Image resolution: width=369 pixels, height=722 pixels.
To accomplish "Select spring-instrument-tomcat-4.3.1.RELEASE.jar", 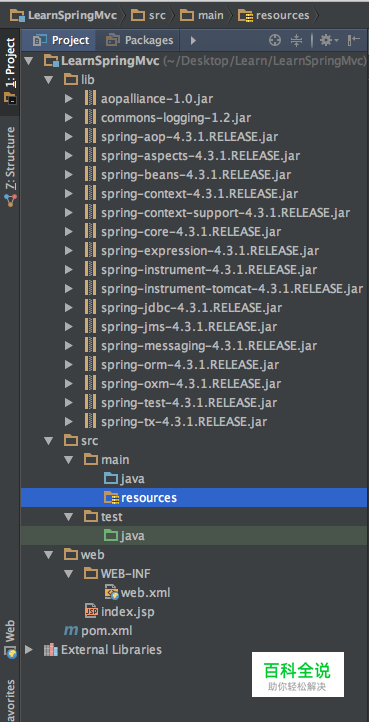I will tap(232, 289).
